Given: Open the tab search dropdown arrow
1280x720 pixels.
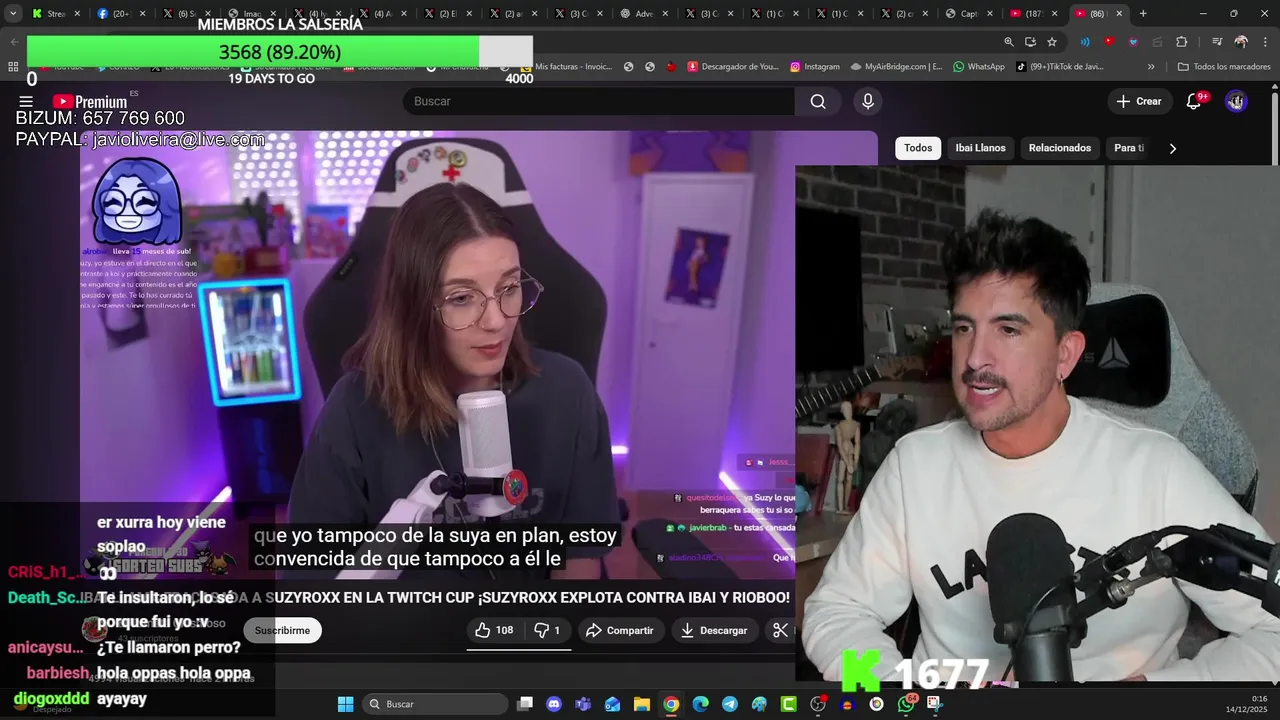Looking at the screenshot, I should (x=13, y=14).
